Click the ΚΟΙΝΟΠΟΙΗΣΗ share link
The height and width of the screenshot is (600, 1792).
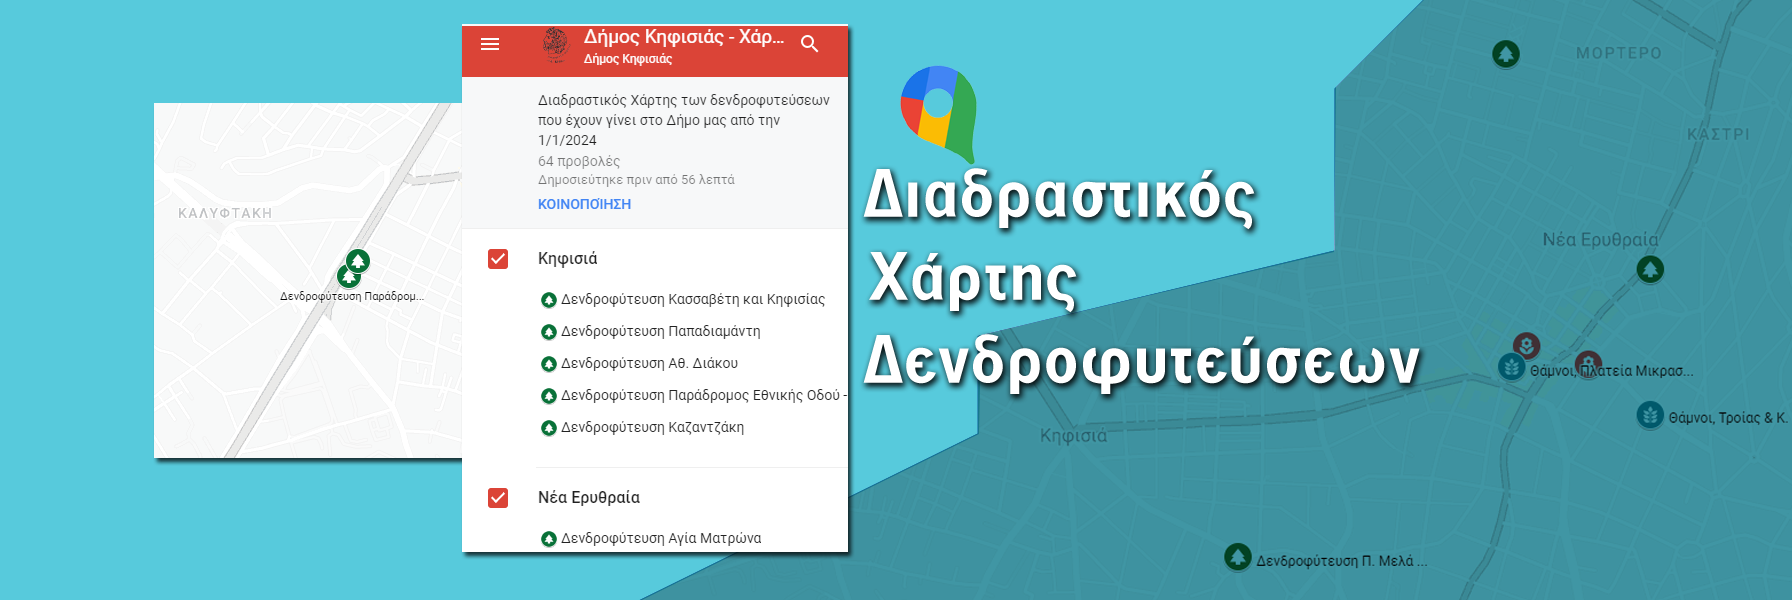pyautogui.click(x=584, y=204)
